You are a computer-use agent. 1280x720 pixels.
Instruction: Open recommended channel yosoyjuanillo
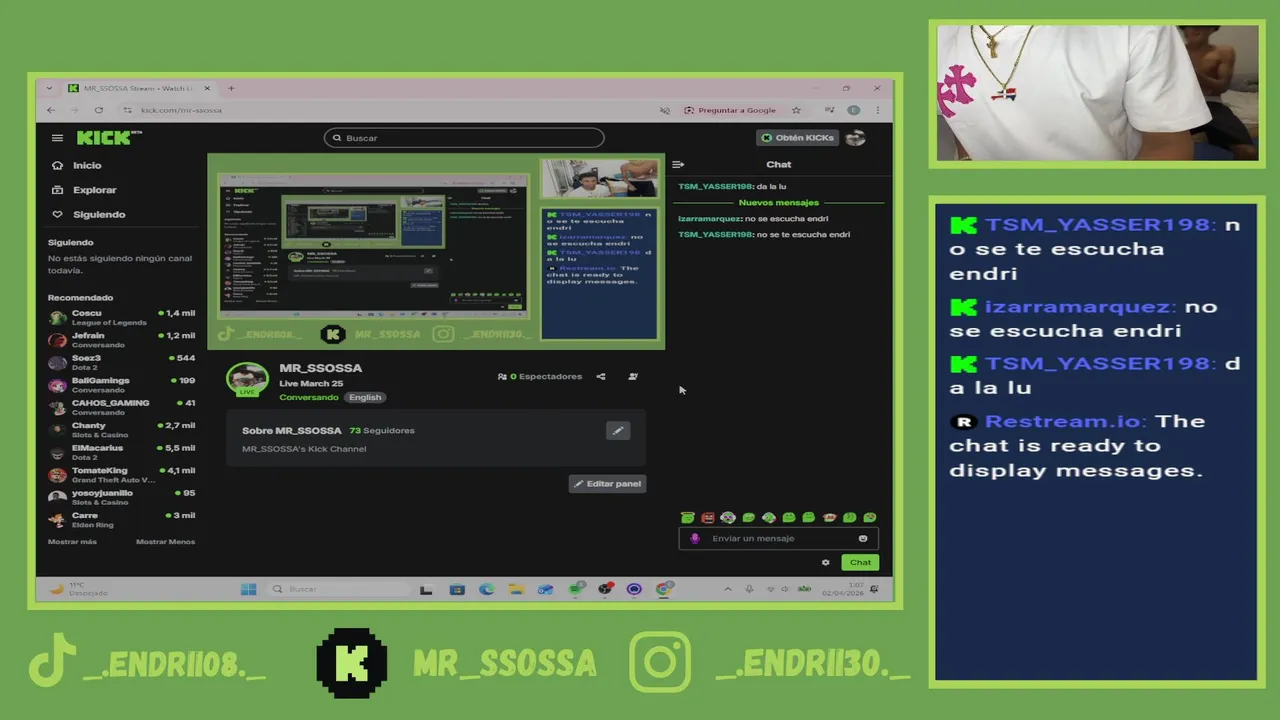(x=121, y=497)
